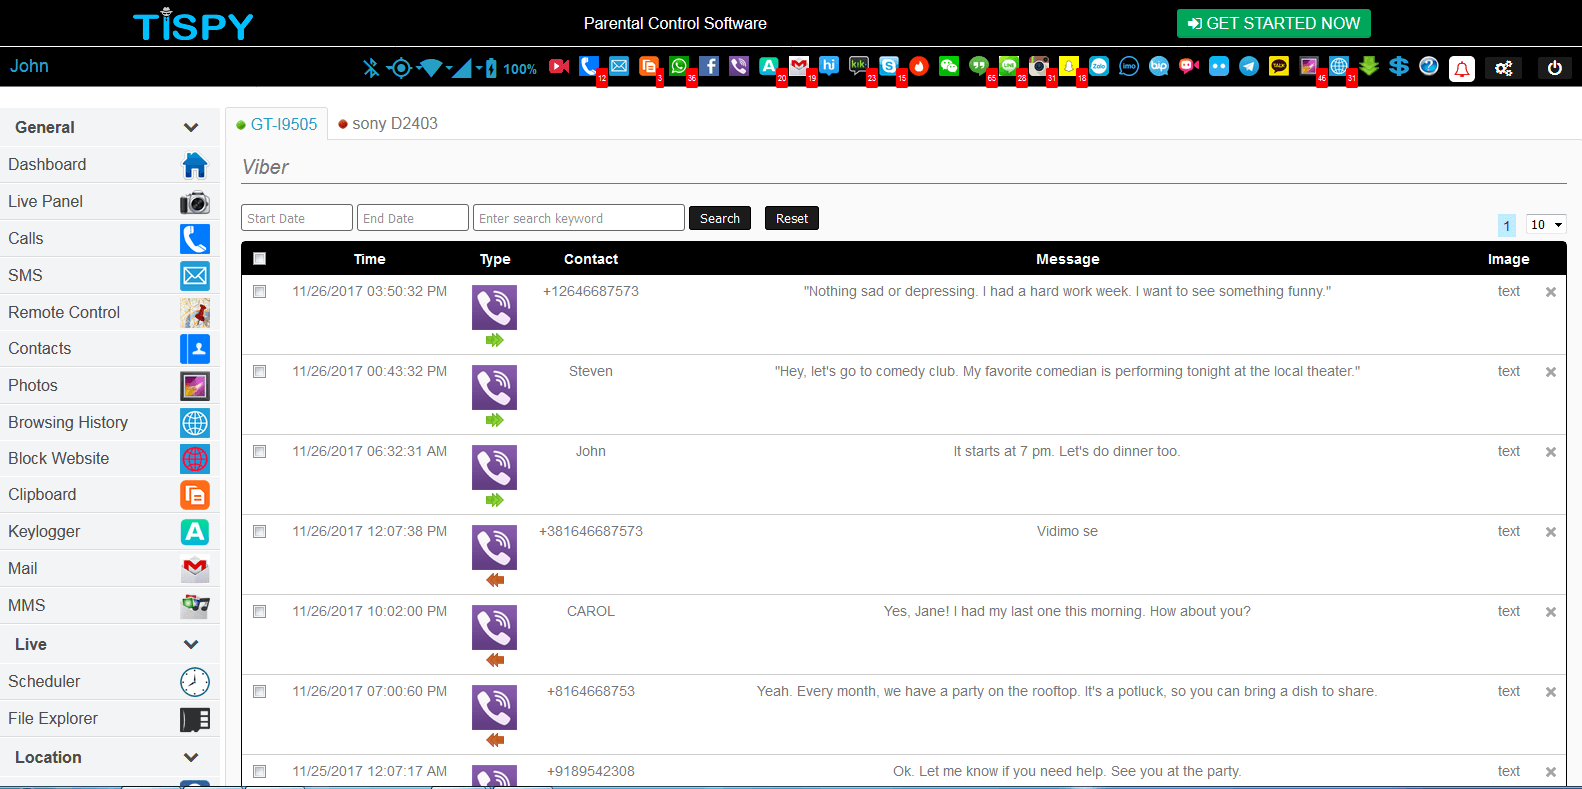Click the power logout icon
The image size is (1582, 789).
(x=1554, y=68)
